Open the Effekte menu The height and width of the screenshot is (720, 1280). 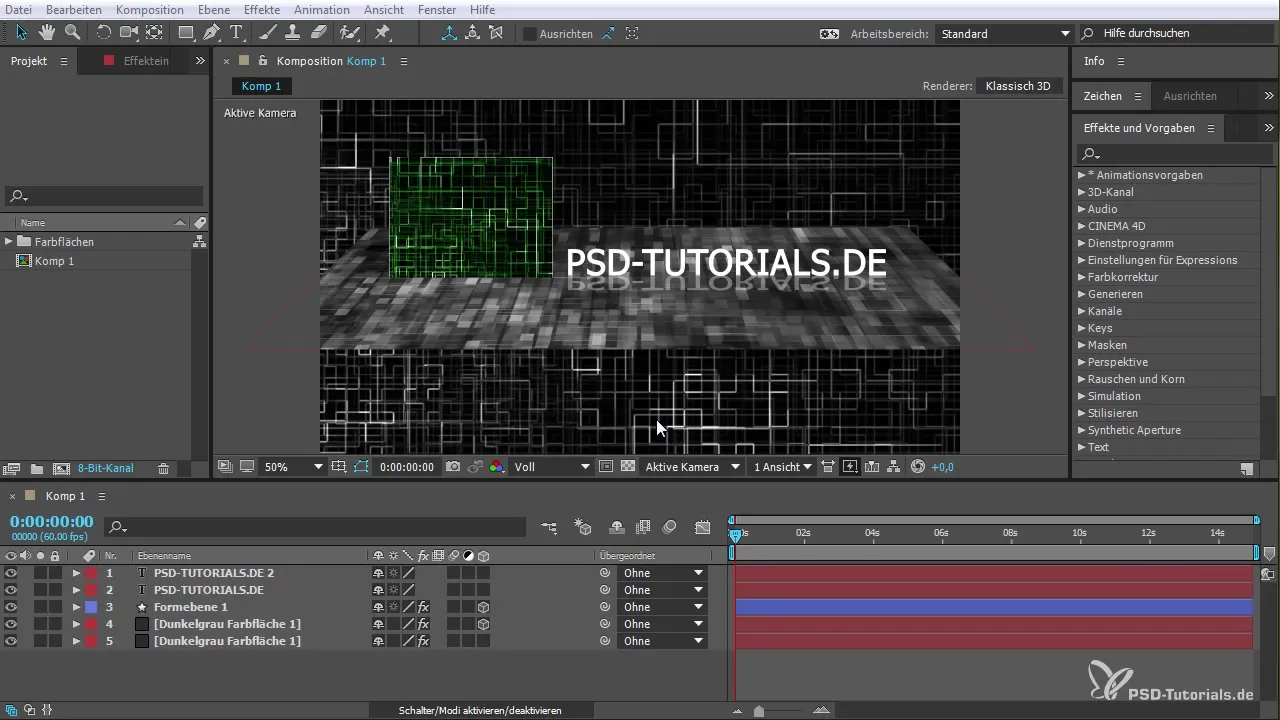(262, 9)
